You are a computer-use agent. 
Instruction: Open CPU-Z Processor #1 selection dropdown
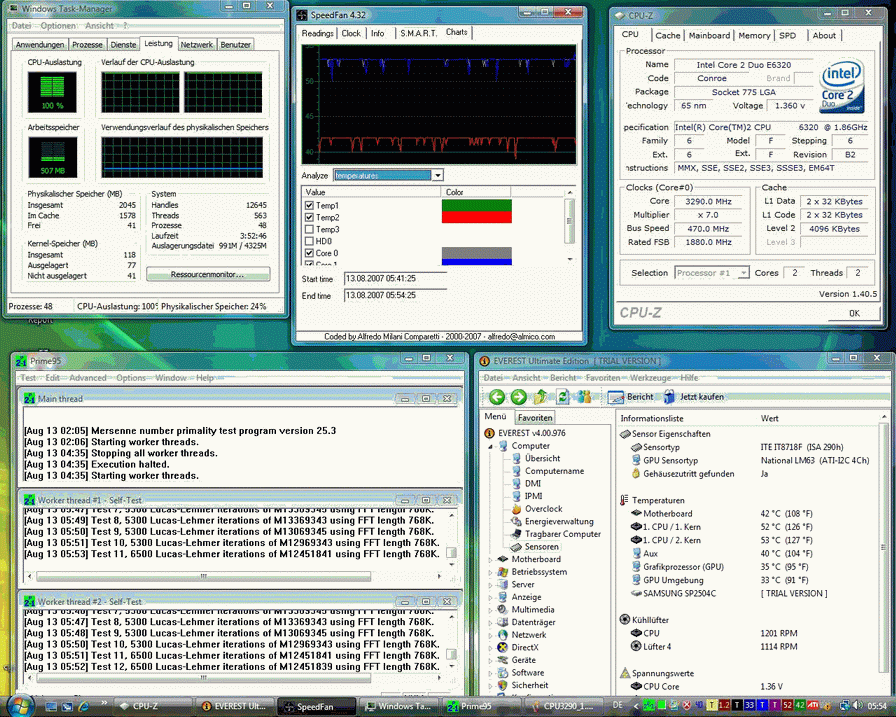743,273
